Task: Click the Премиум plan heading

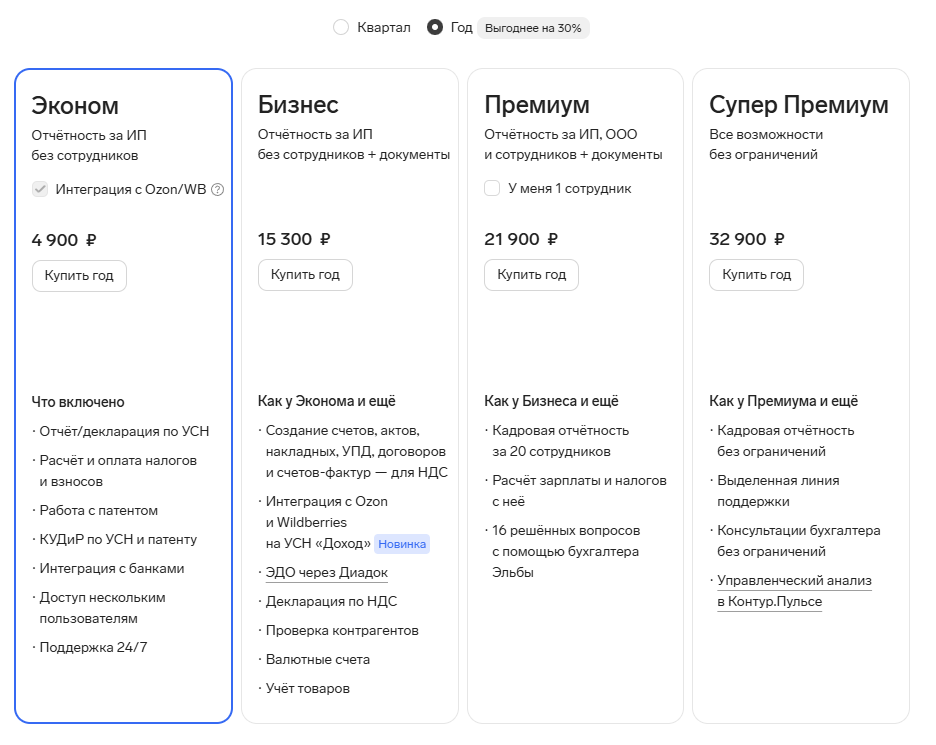Action: [x=537, y=105]
